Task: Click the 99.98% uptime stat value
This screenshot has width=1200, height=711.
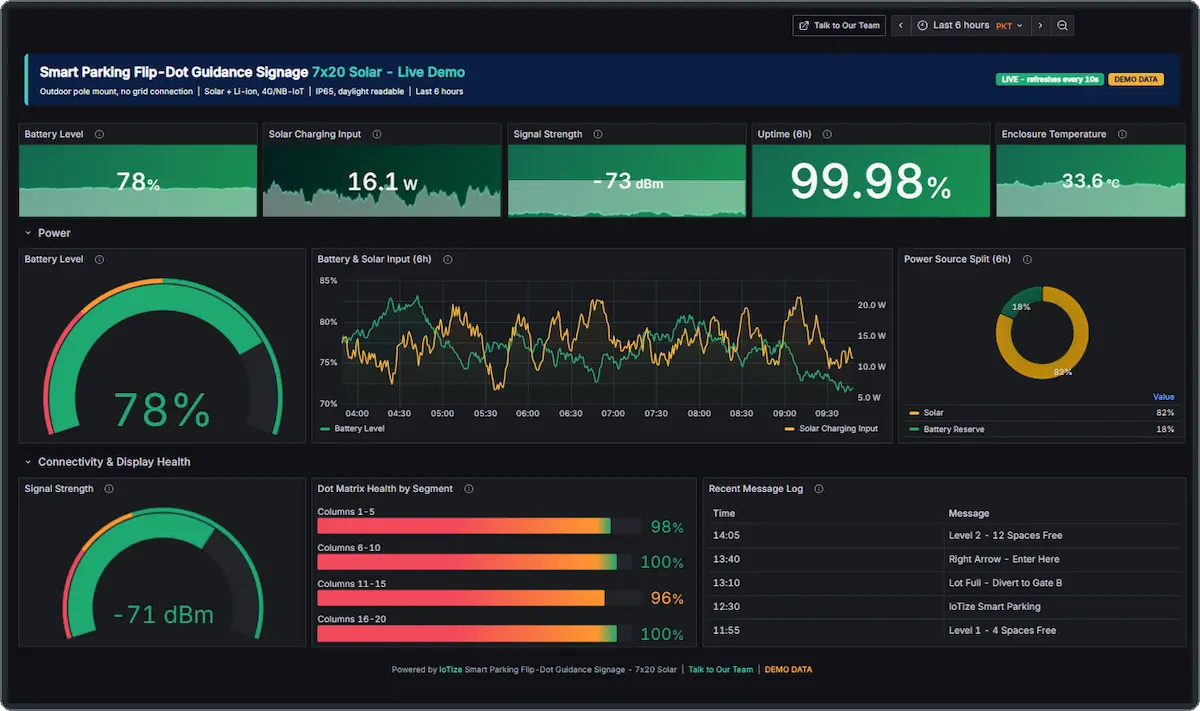Action: [870, 182]
